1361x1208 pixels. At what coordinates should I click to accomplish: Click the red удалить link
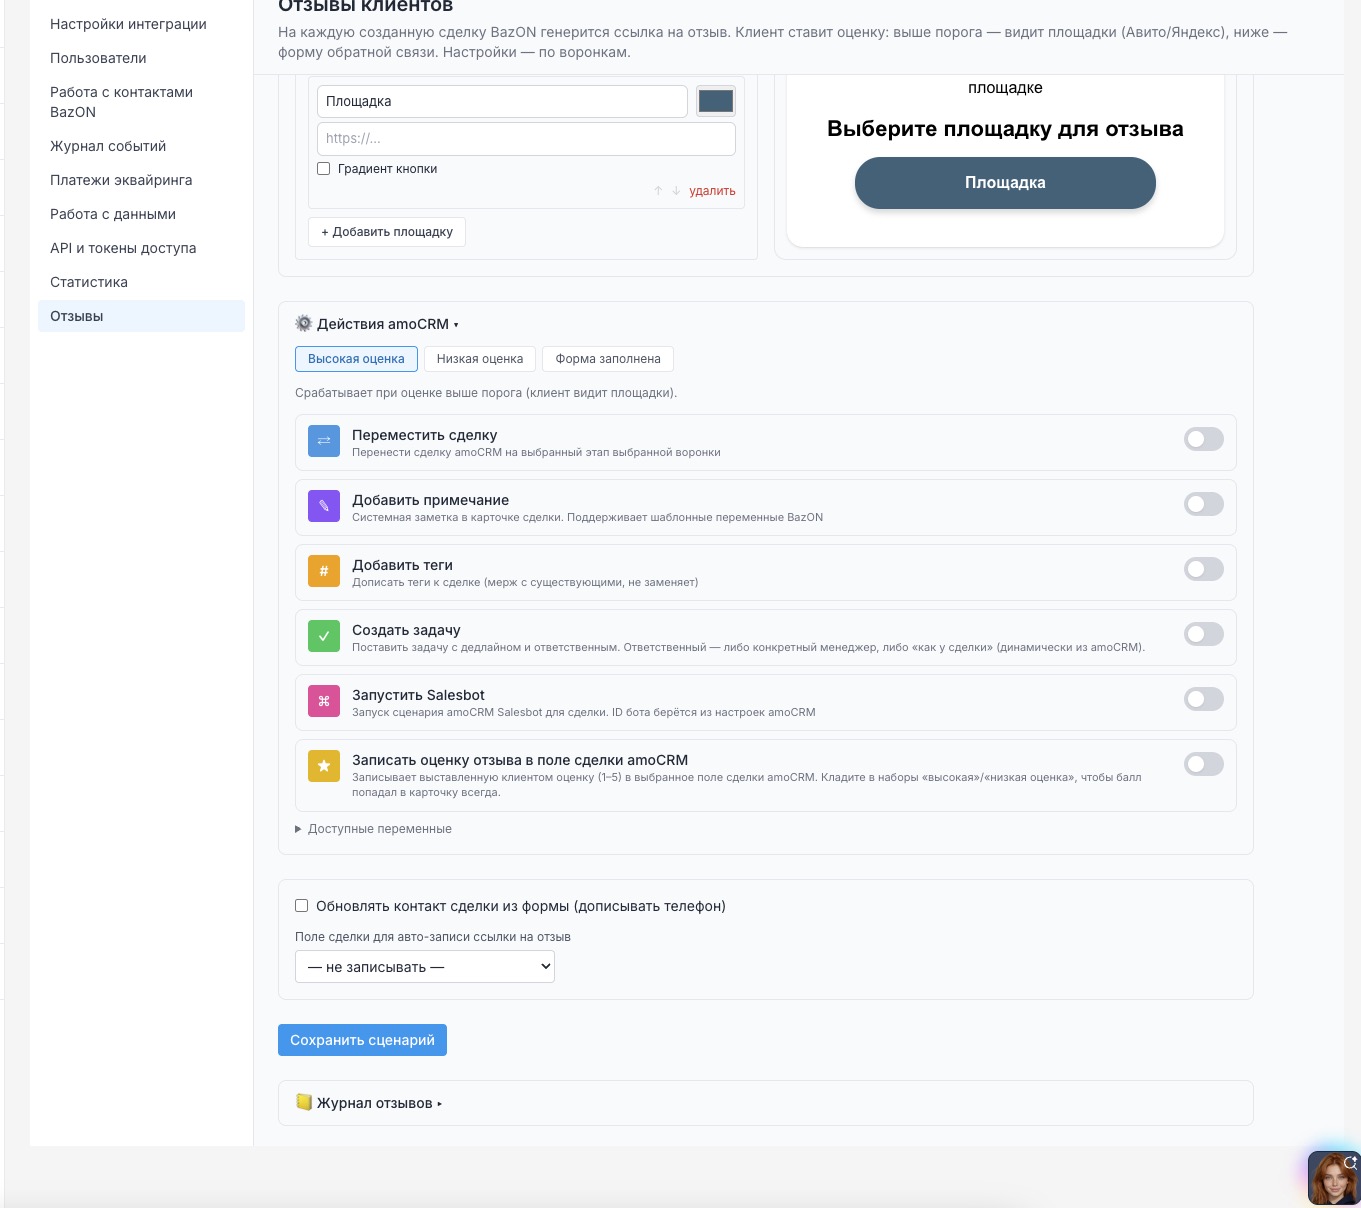[712, 191]
